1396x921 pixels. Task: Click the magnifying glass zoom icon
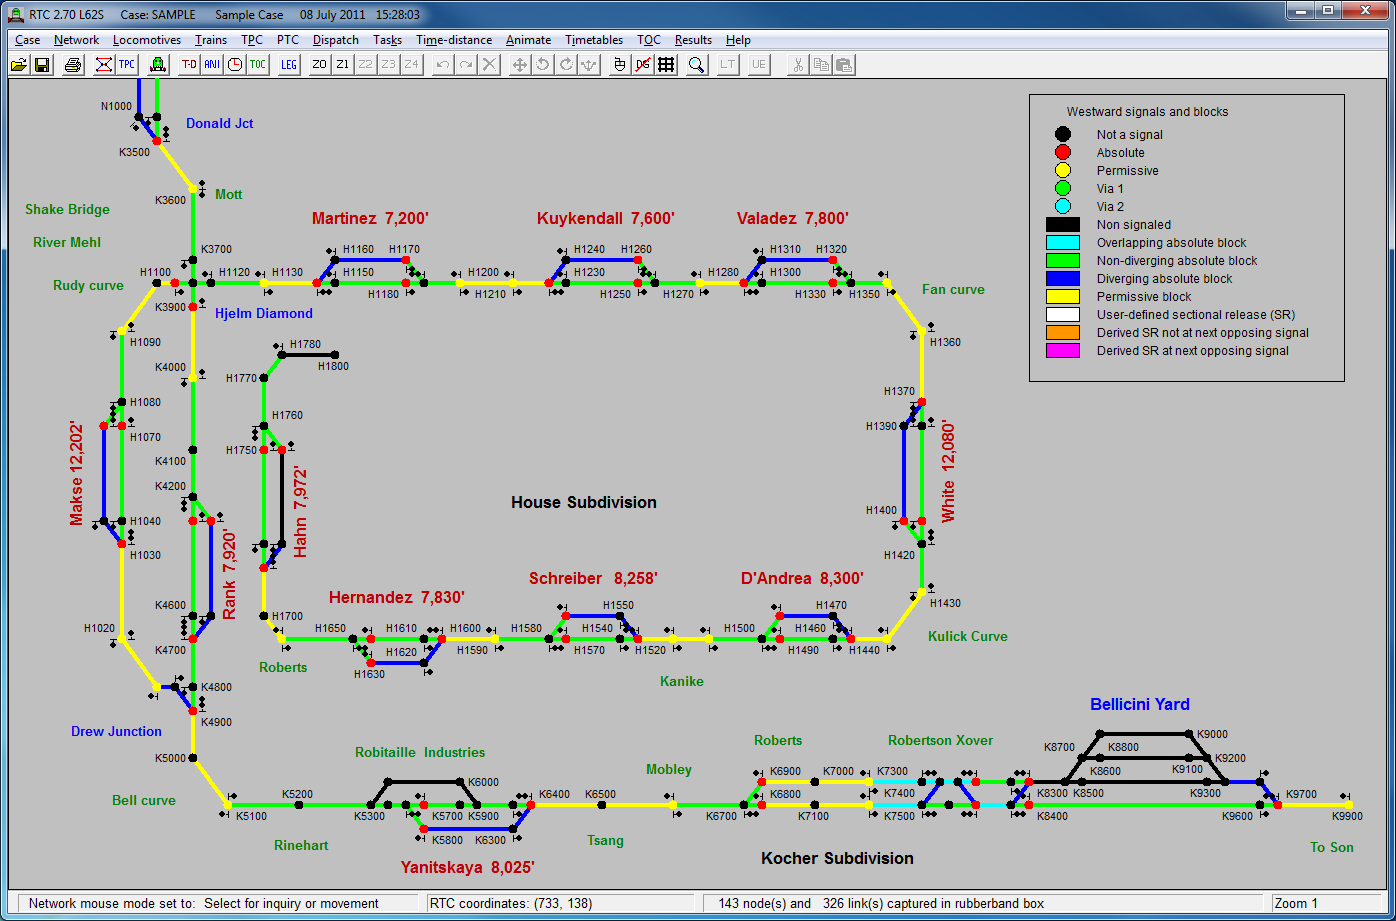tap(697, 65)
